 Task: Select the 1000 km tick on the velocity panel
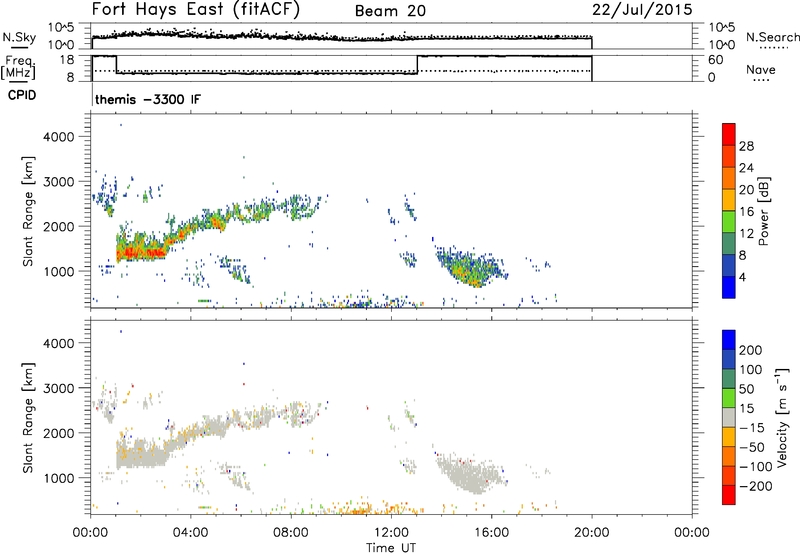tap(59, 478)
